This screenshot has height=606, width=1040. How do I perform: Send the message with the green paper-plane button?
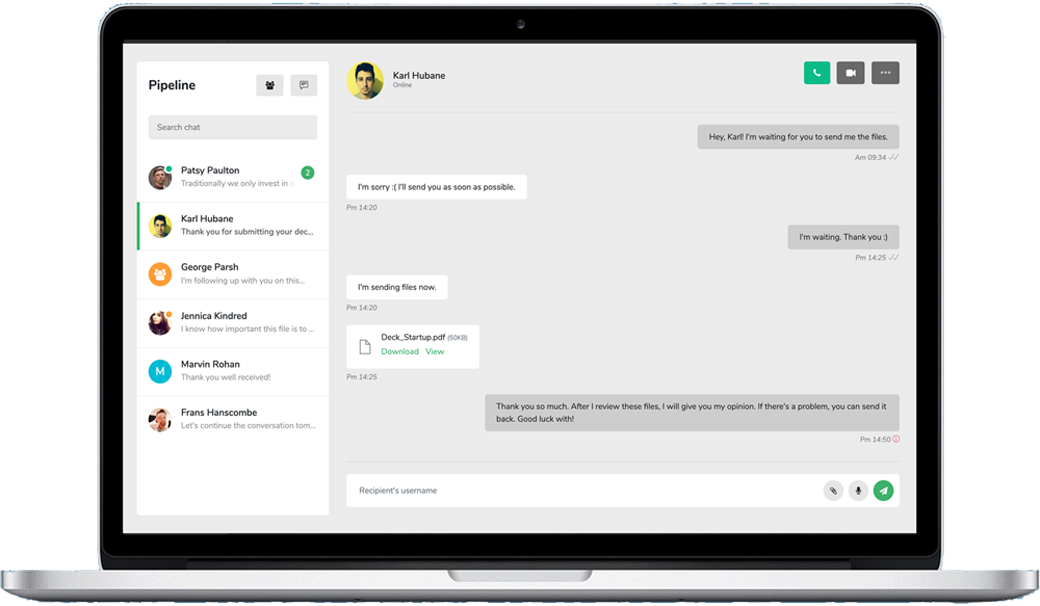(883, 491)
